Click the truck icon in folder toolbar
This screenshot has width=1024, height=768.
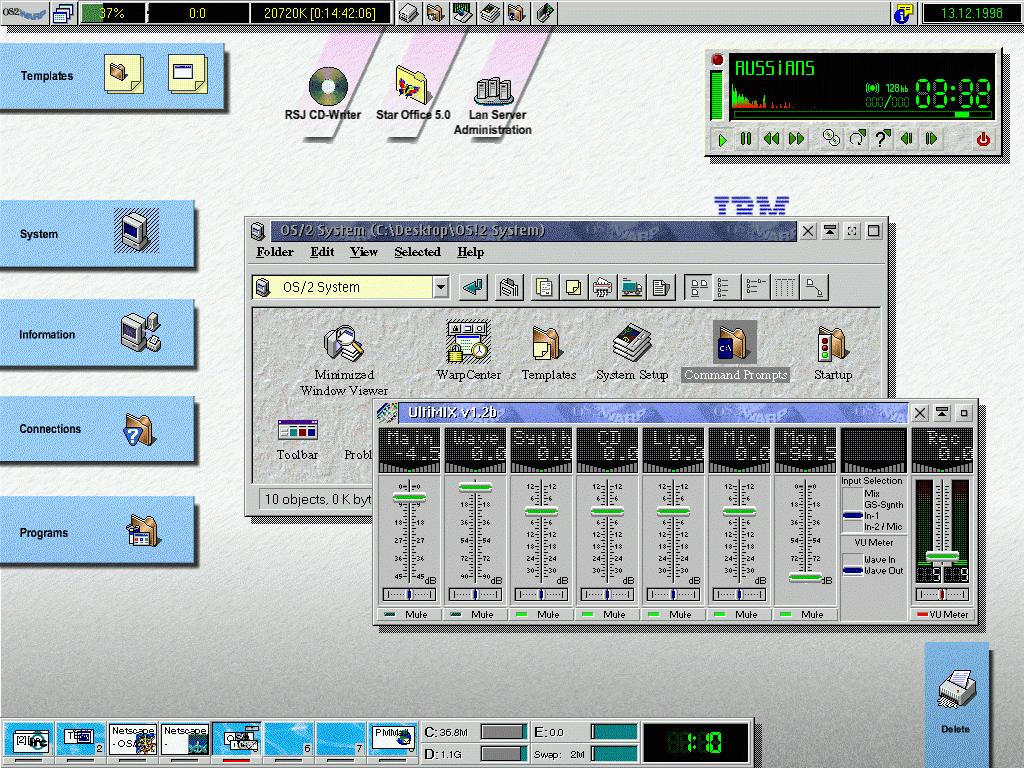tap(632, 287)
